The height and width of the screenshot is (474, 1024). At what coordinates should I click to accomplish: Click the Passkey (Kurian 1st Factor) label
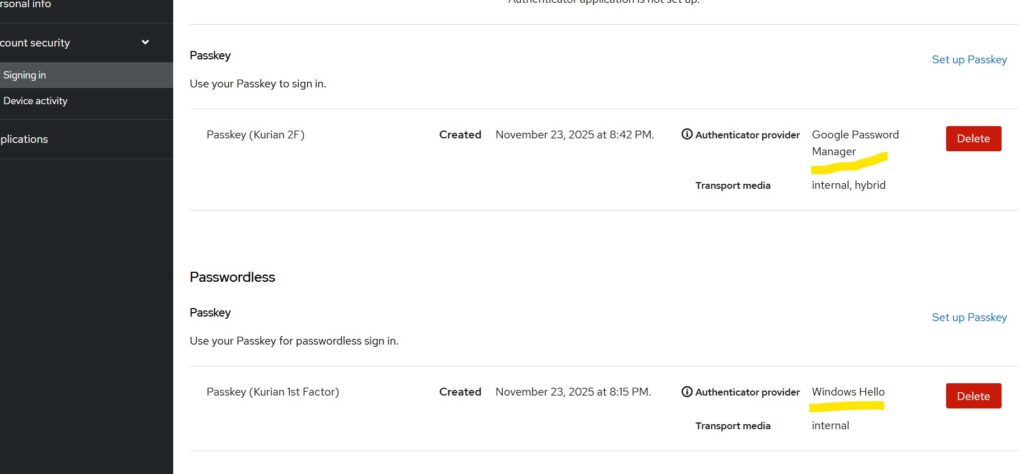point(272,392)
